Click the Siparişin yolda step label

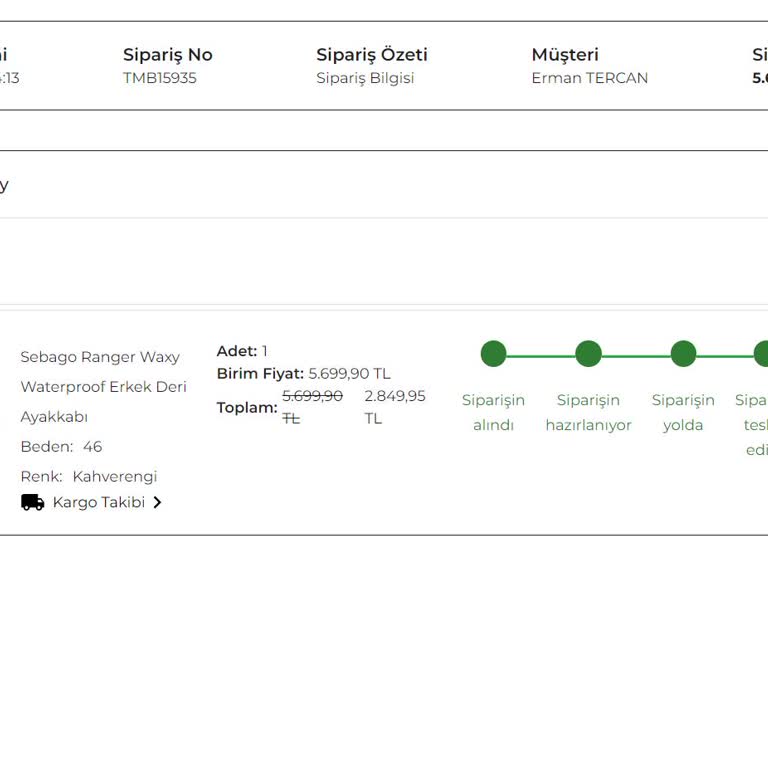click(x=683, y=412)
